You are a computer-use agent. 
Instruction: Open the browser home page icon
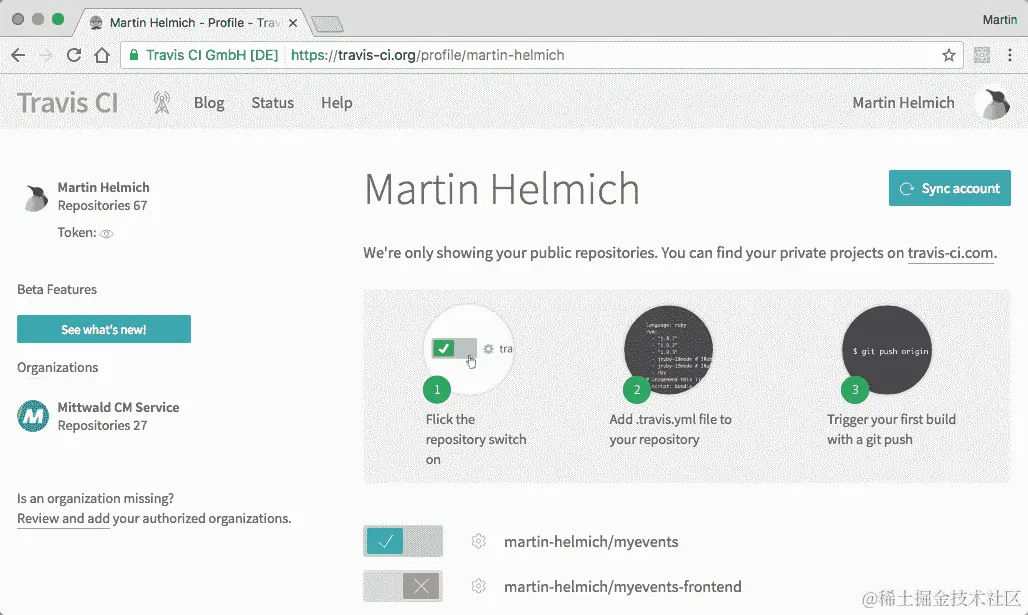click(x=102, y=55)
